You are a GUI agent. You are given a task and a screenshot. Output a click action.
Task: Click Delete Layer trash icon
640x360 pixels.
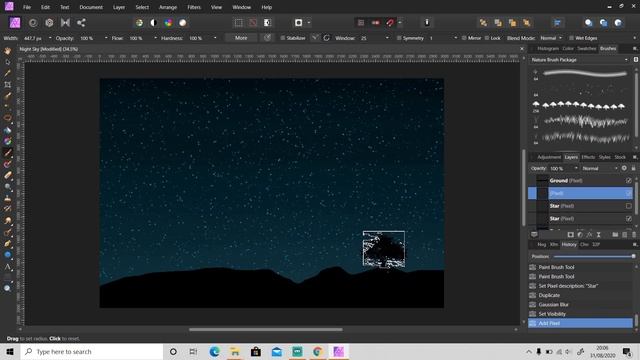[634, 235]
